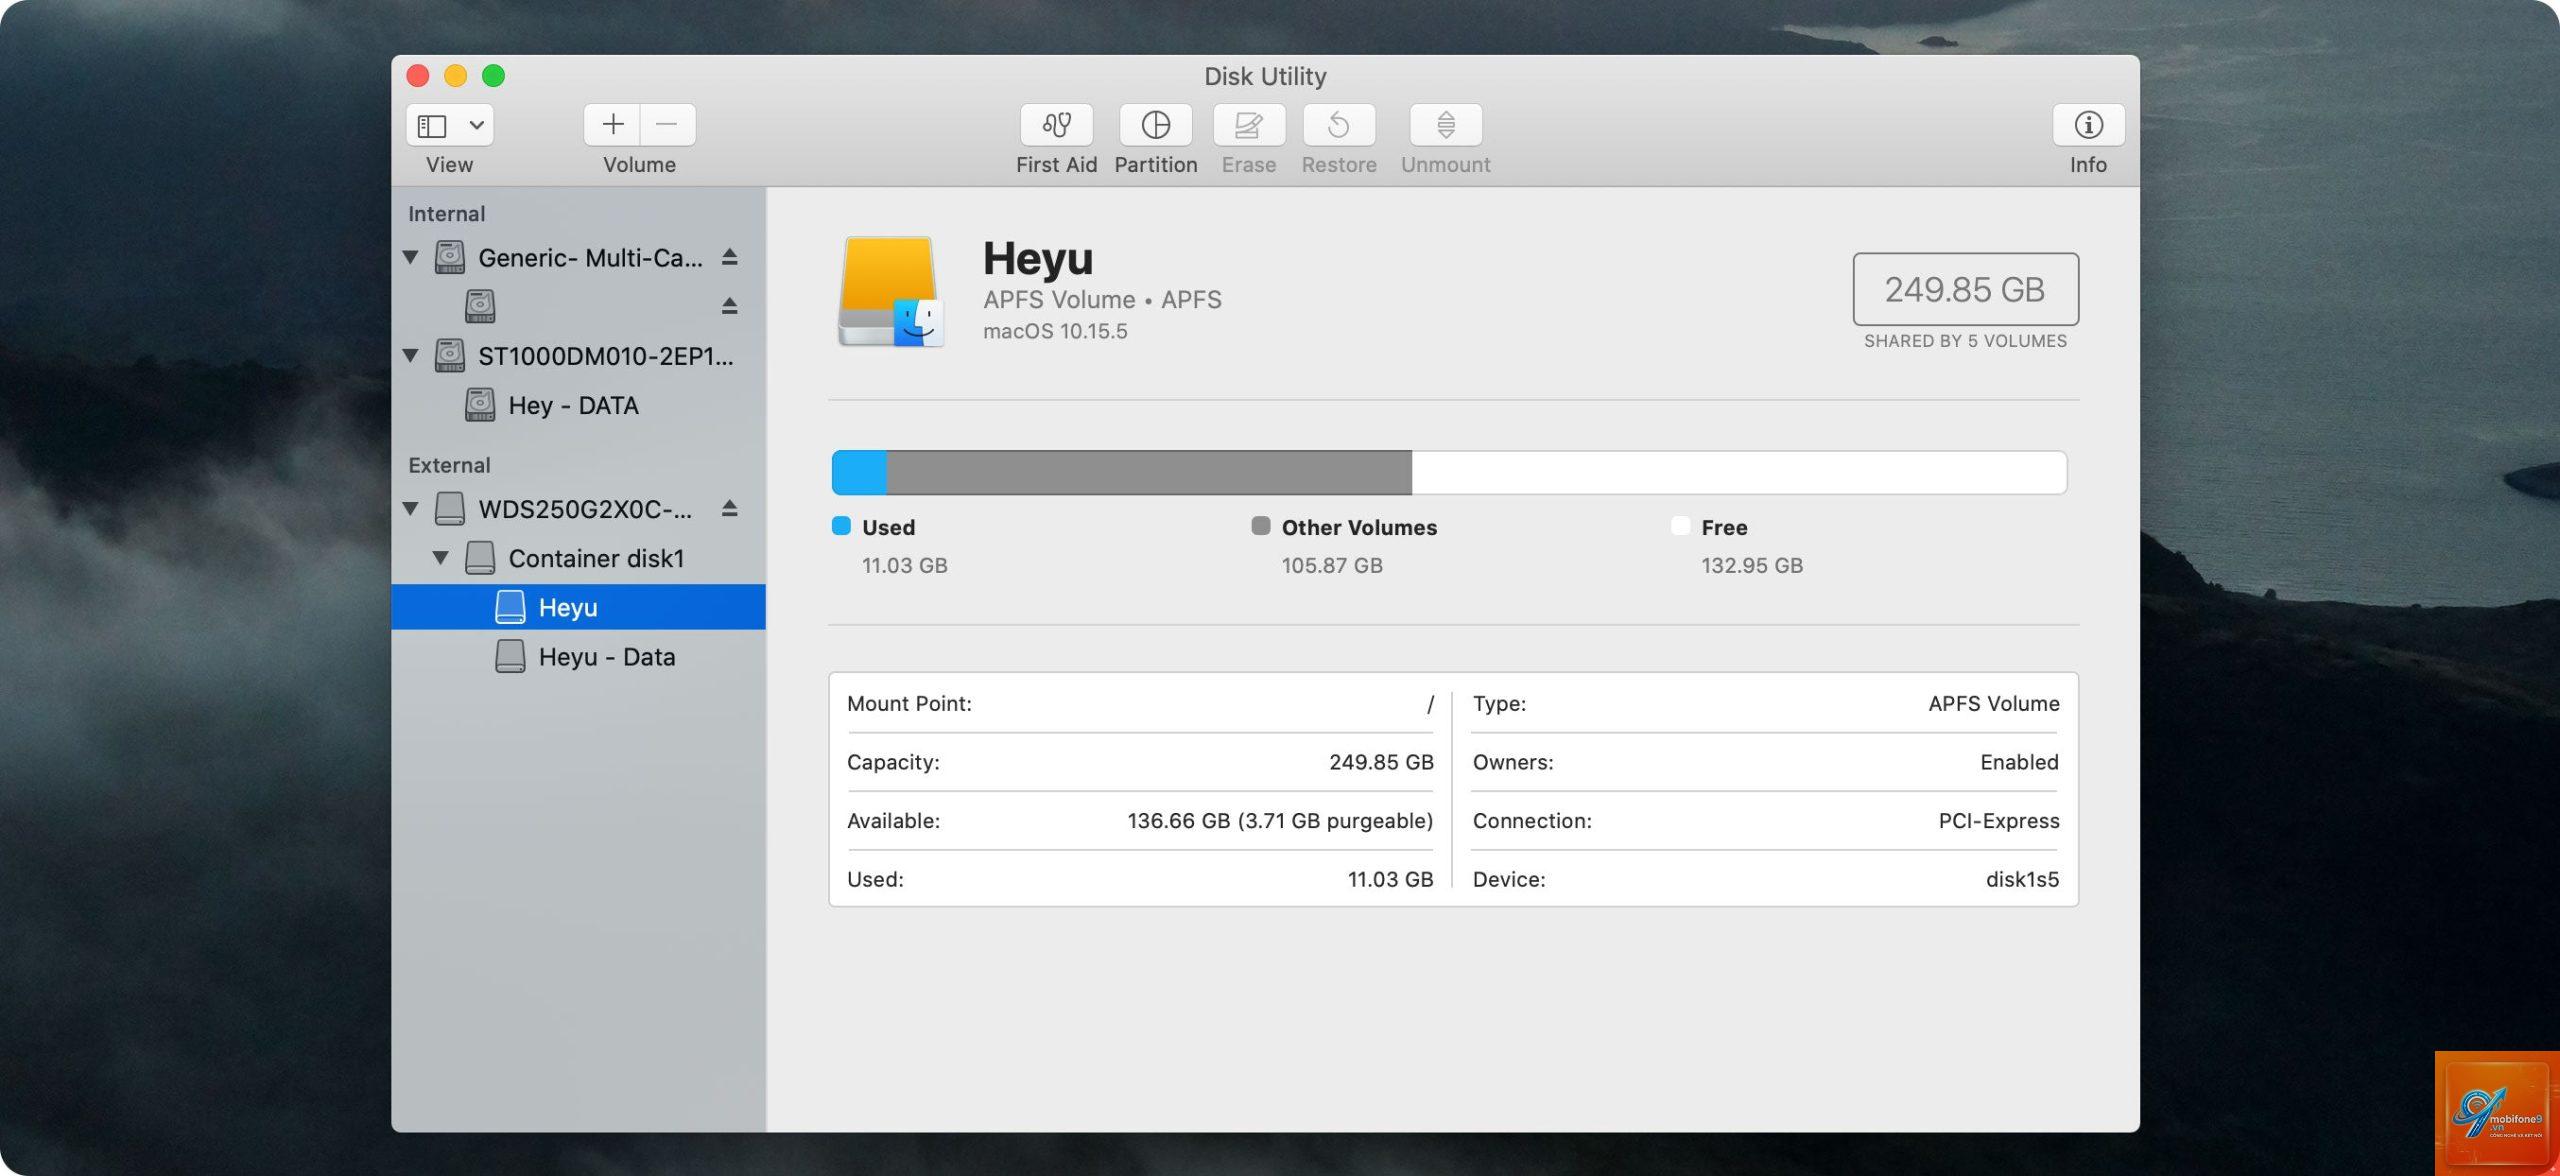Click the Capacity row '249.85 GB' value

1381,762
